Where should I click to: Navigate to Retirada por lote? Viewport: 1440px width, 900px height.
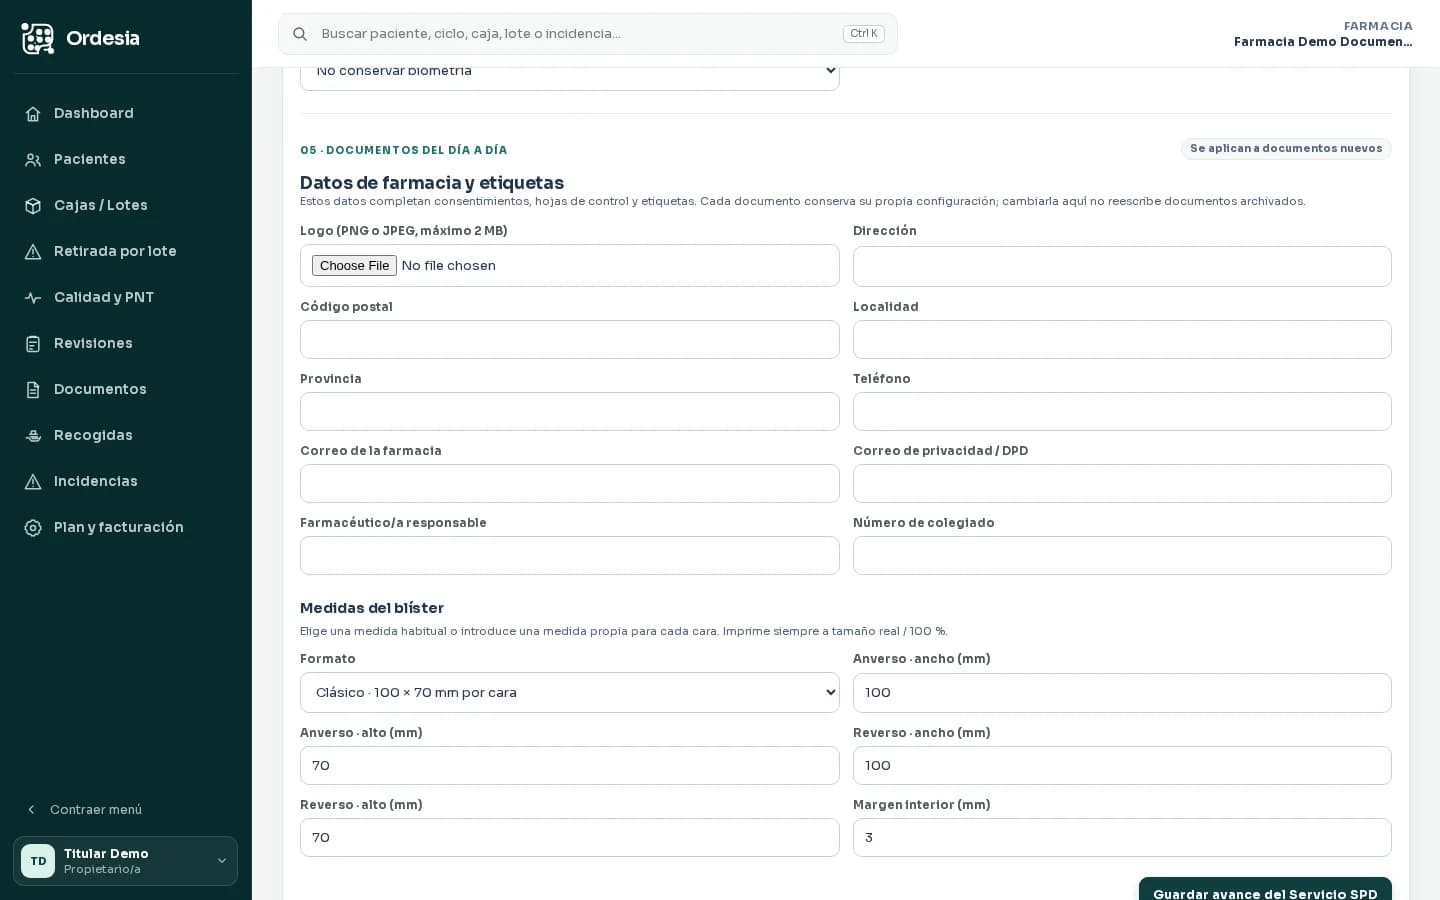(x=126, y=252)
